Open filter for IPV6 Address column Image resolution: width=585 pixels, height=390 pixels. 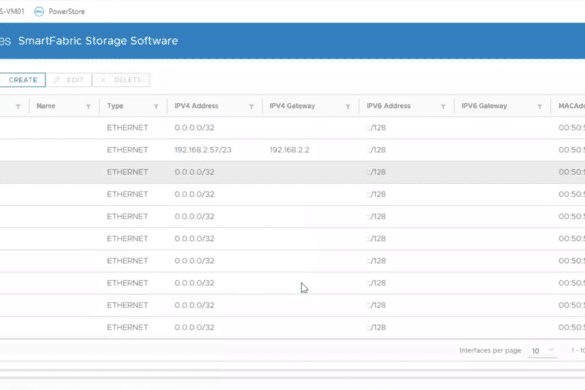coord(443,106)
